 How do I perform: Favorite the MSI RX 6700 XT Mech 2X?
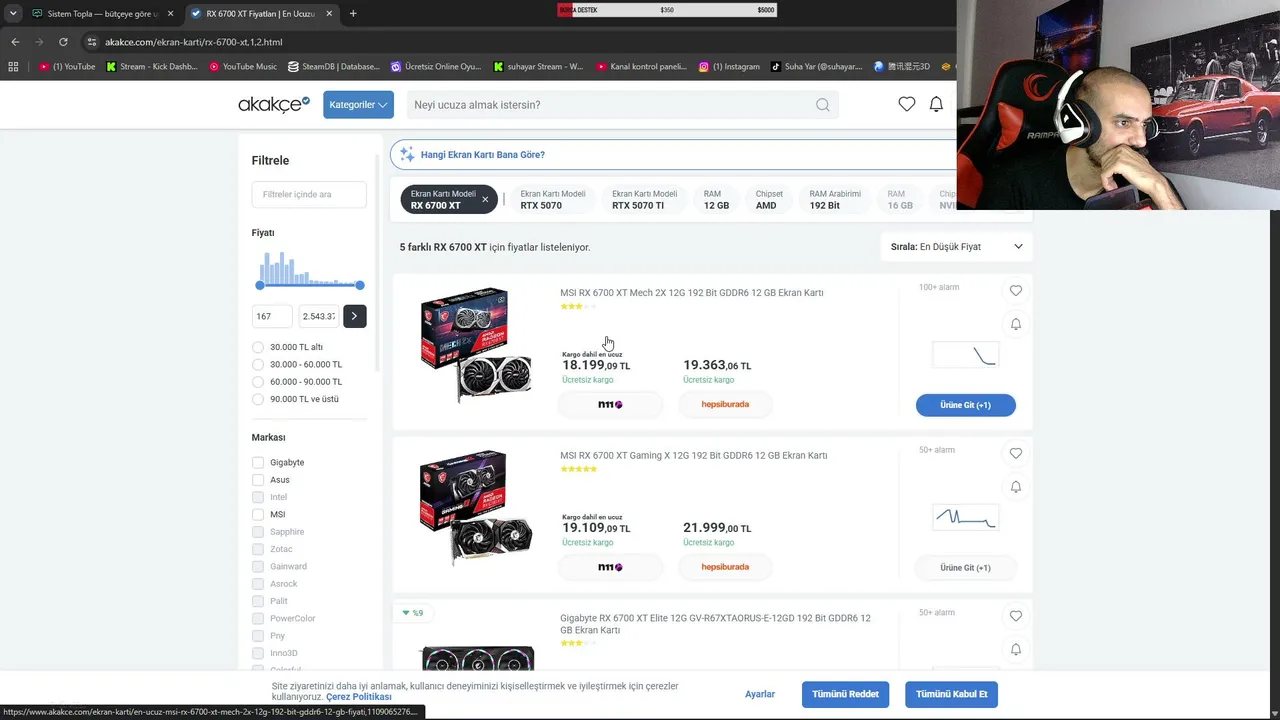(x=1016, y=290)
